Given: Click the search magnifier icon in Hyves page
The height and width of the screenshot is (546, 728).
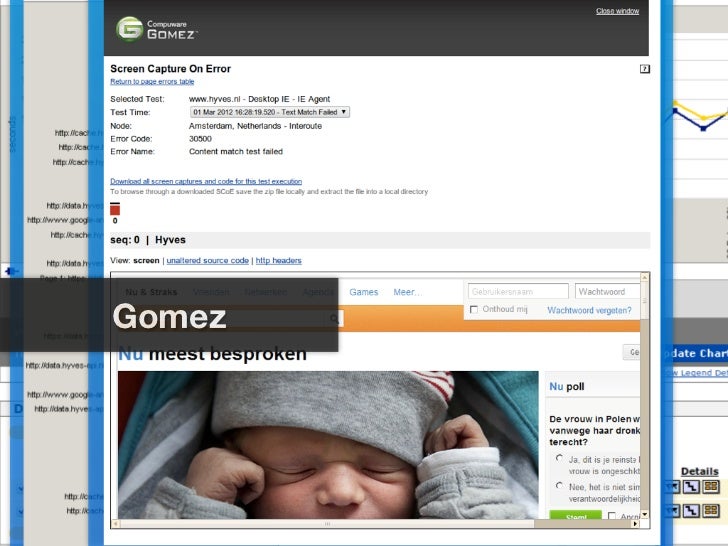Looking at the screenshot, I should pos(334,318).
